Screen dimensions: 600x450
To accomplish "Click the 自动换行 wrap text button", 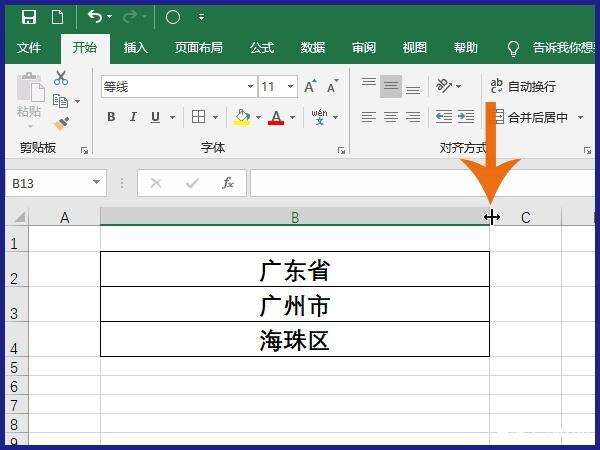I will pos(523,86).
